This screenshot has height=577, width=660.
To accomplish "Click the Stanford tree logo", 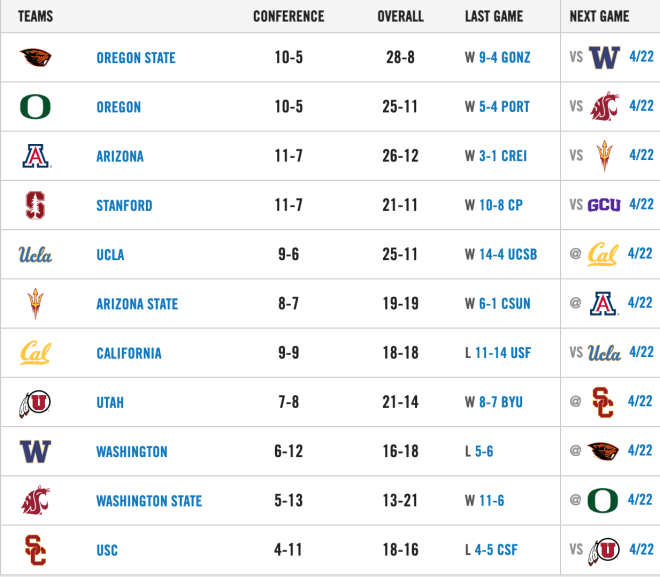I will click(35, 205).
